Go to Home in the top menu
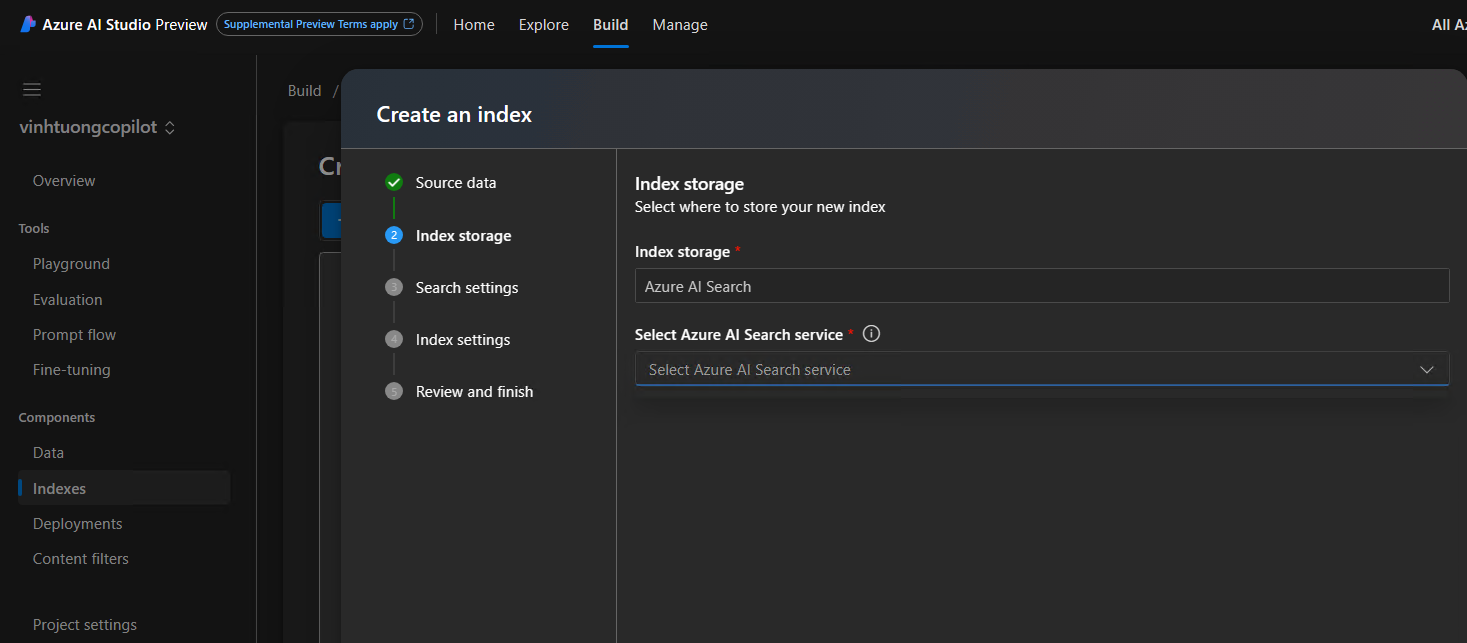Viewport: 1467px width, 643px height. [473, 25]
